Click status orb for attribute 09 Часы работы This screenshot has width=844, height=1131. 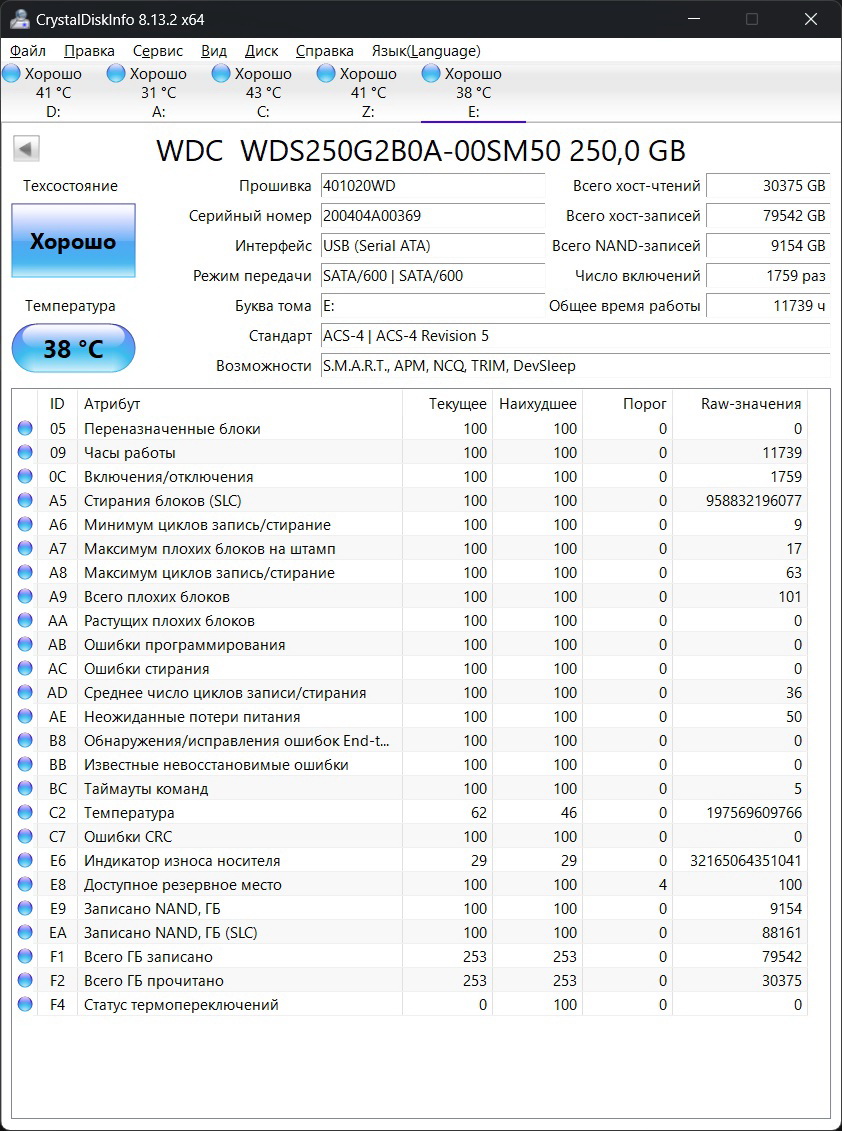coord(25,453)
